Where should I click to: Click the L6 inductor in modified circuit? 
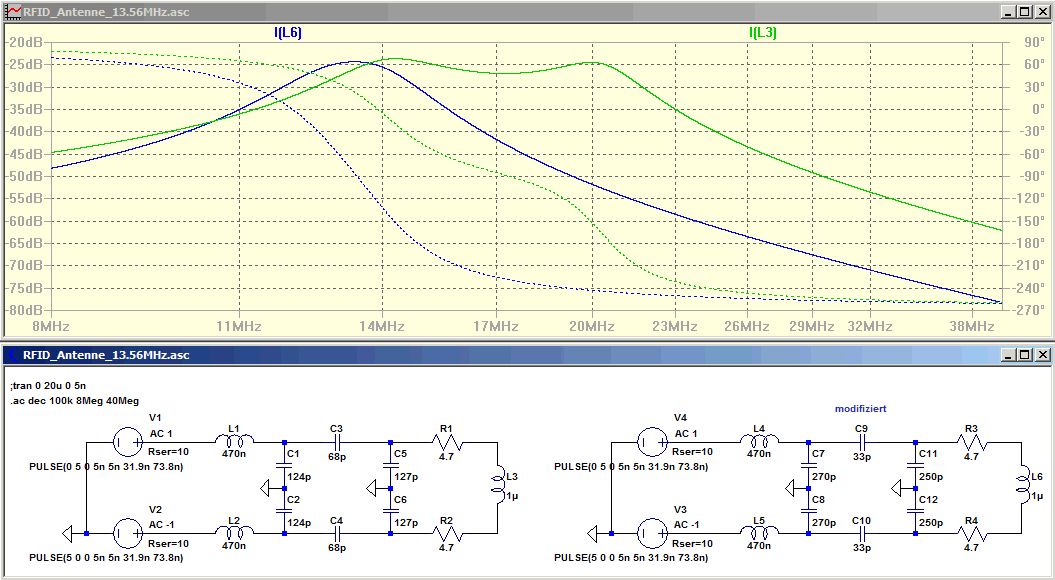[x=1024, y=487]
